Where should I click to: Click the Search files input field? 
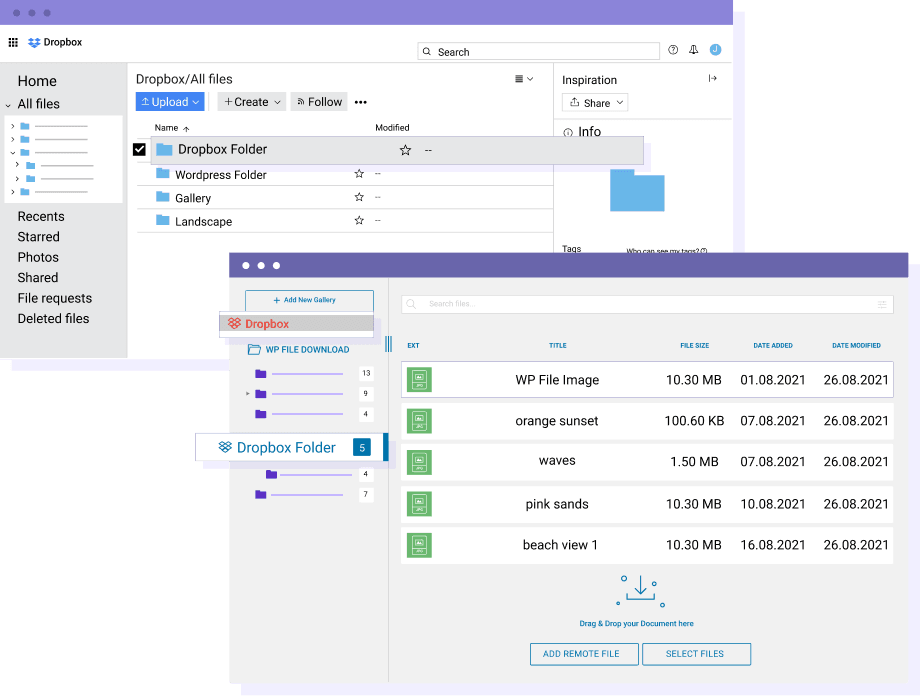click(640, 304)
